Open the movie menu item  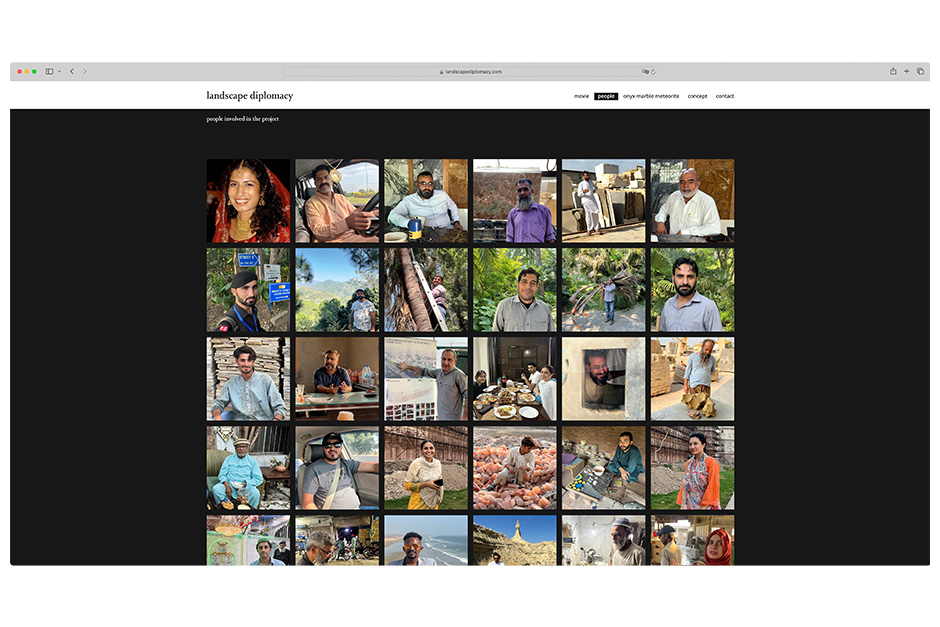[581, 96]
